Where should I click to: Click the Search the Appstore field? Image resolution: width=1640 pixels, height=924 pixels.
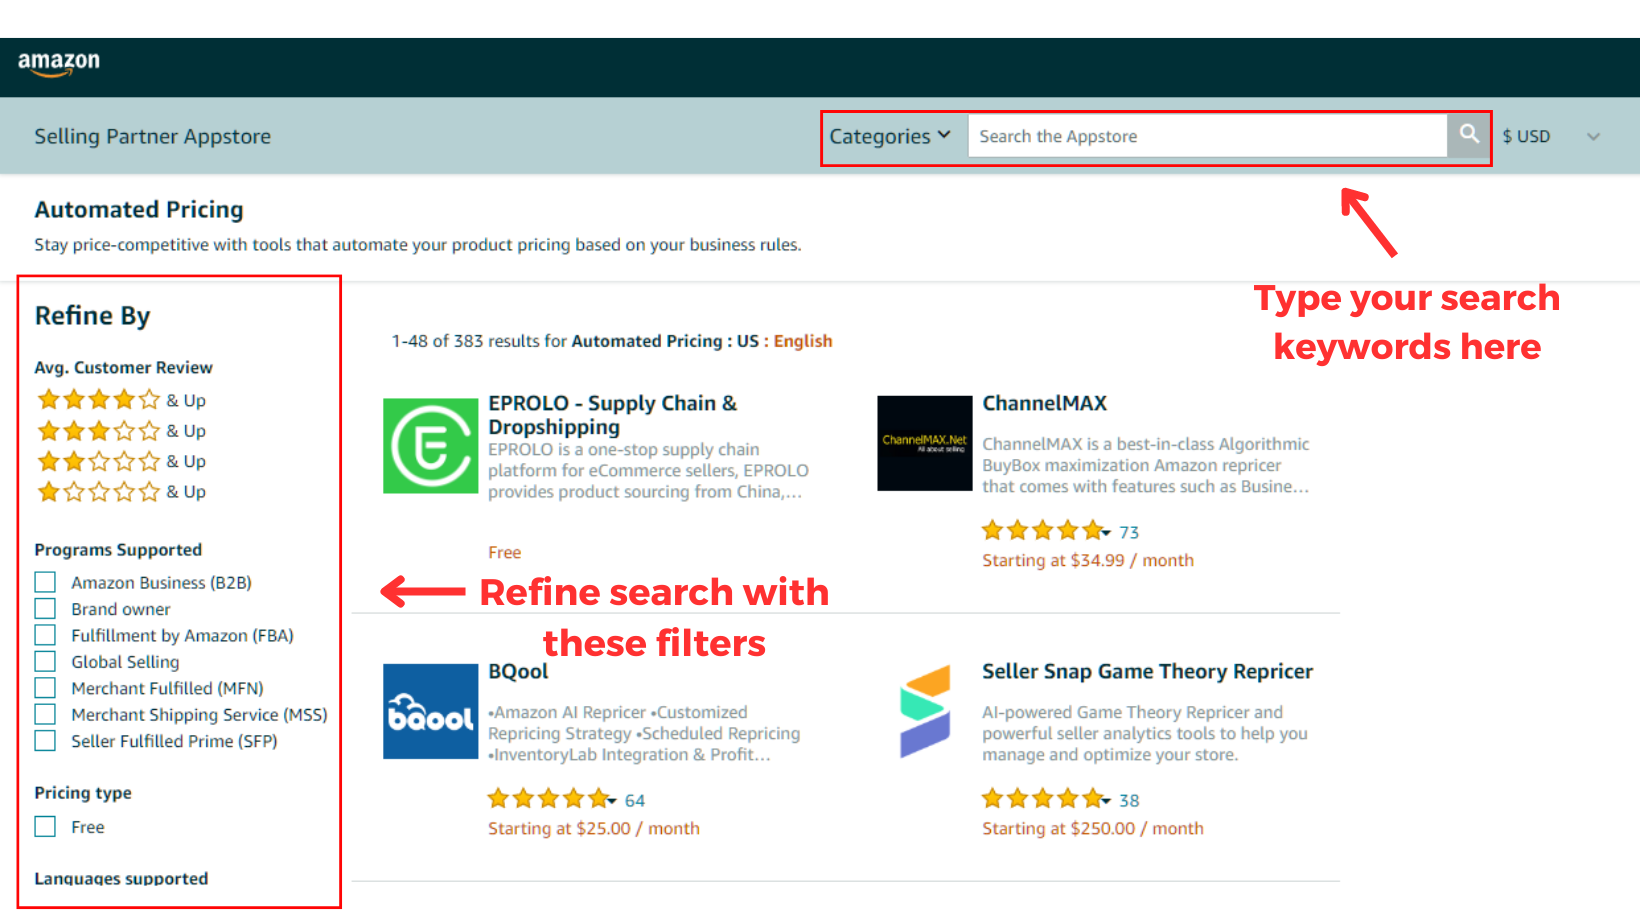point(1207,136)
